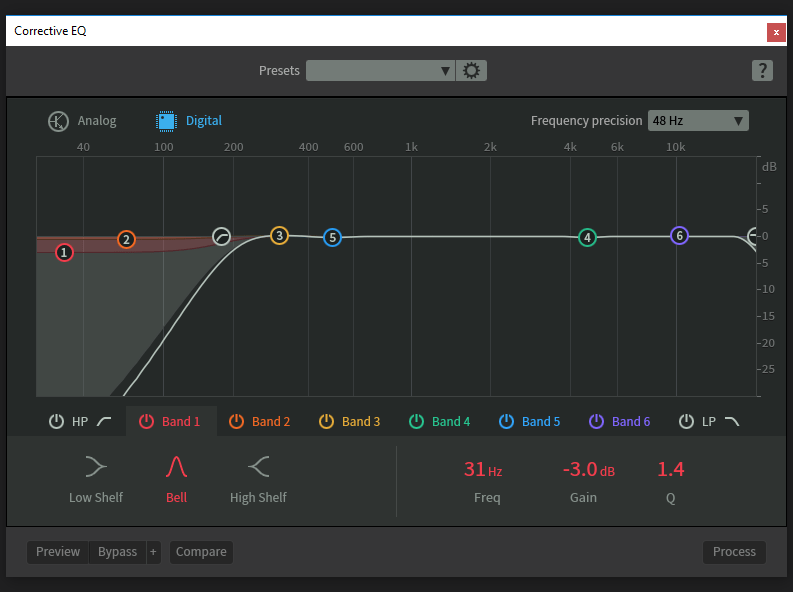Open help with the question mark icon
This screenshot has height=592, width=793.
pyautogui.click(x=762, y=70)
